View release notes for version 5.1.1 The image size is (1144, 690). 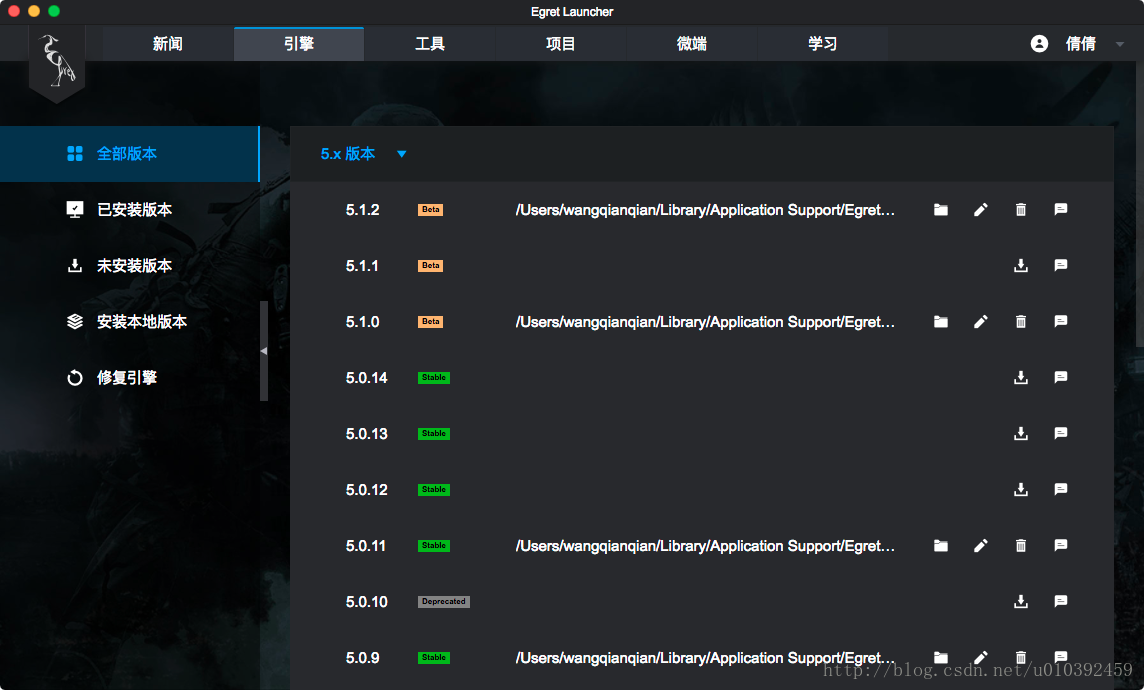point(1061,265)
